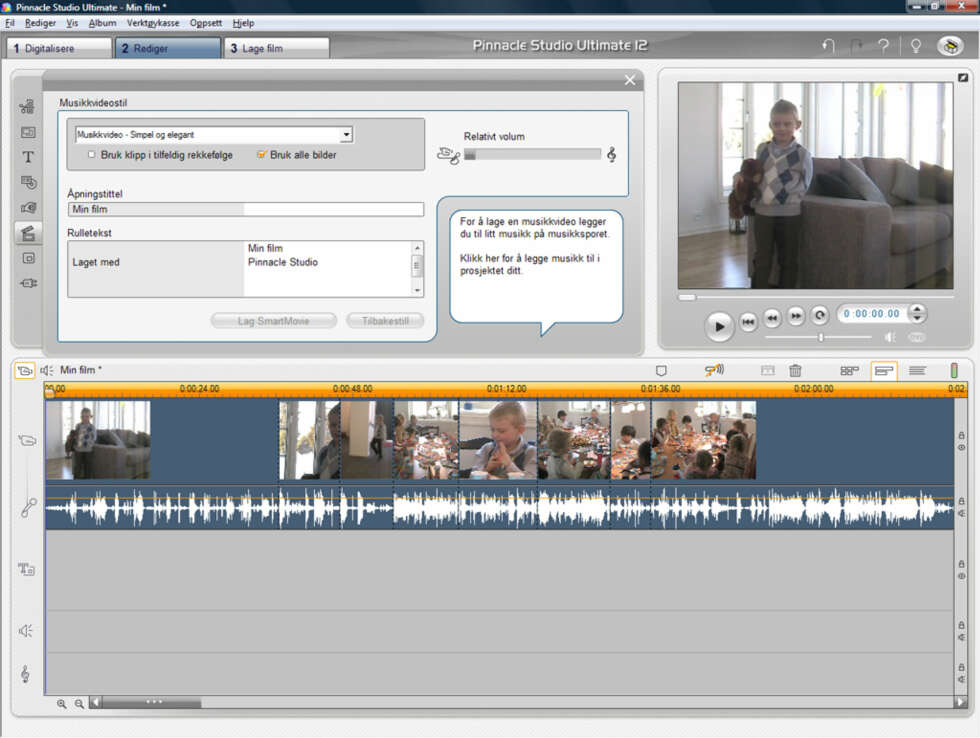This screenshot has height=738, width=980.
Task: Open the clip properties tool in toolbox
Action: click(x=28, y=106)
